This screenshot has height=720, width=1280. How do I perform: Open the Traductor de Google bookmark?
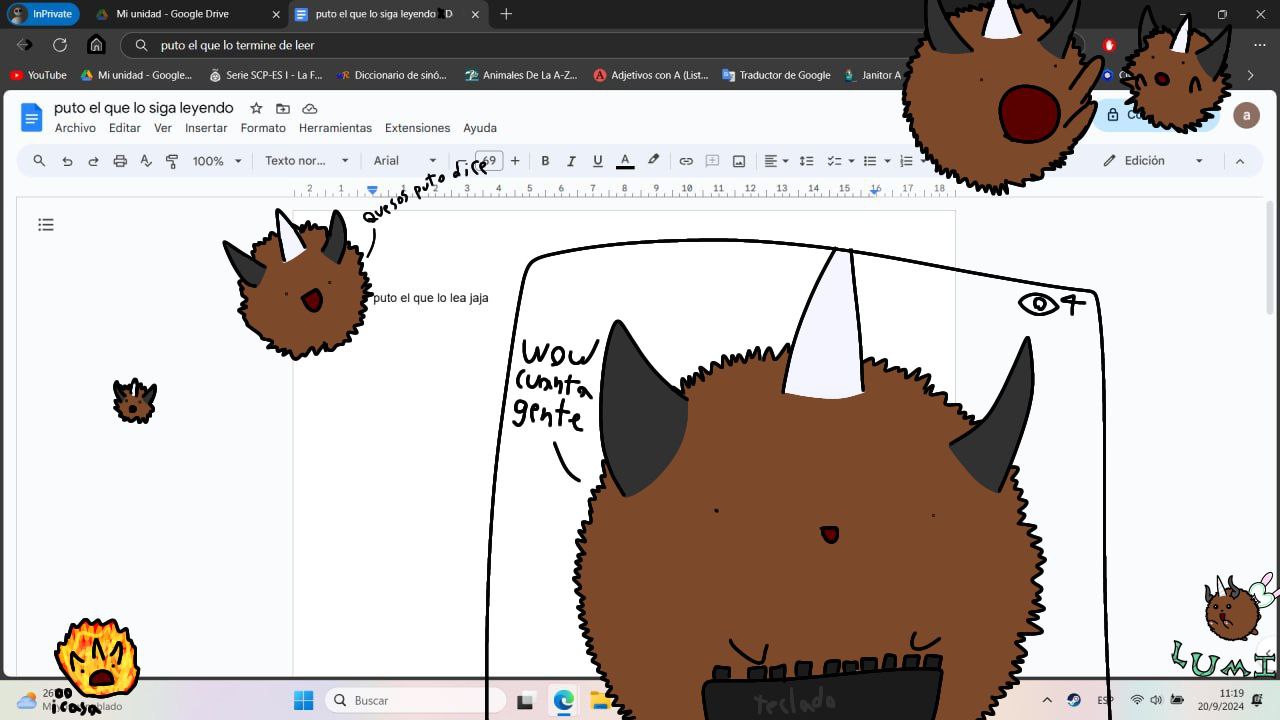tap(776, 75)
